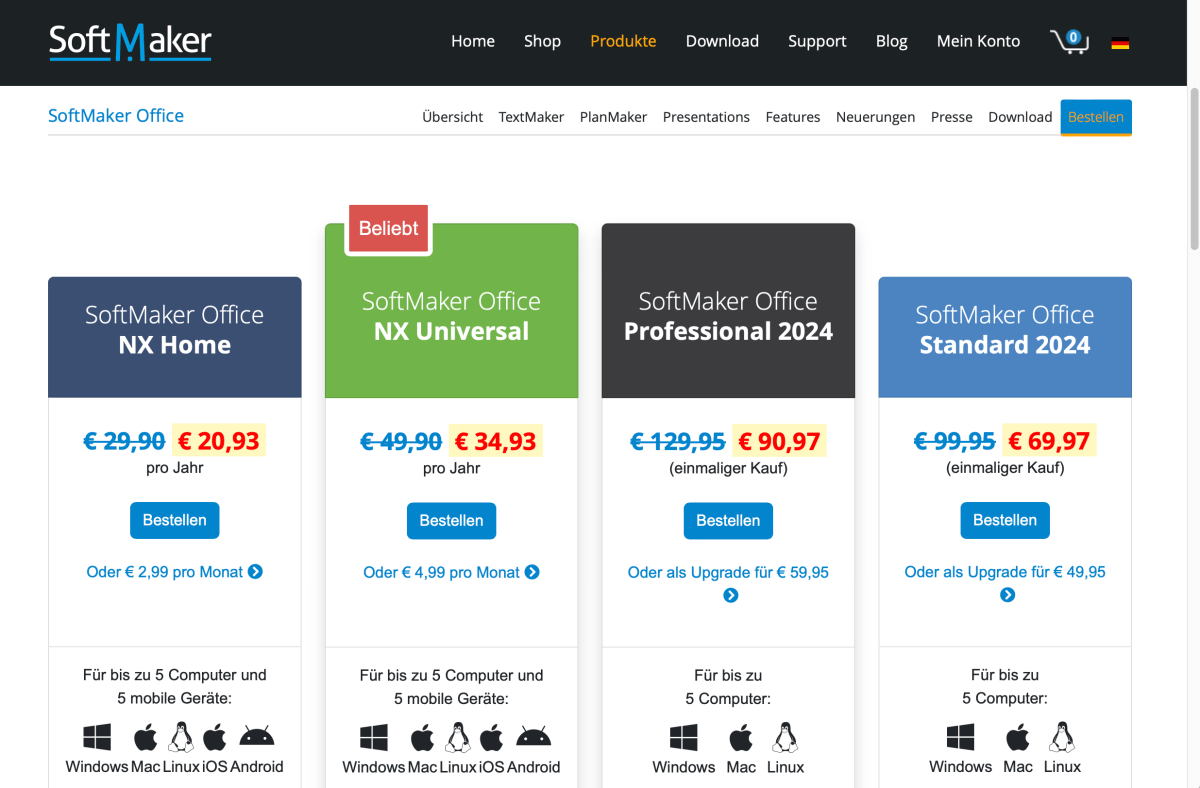The width and height of the screenshot is (1200, 788).
Task: Click the struck-through € 129,95 price
Action: [678, 441]
